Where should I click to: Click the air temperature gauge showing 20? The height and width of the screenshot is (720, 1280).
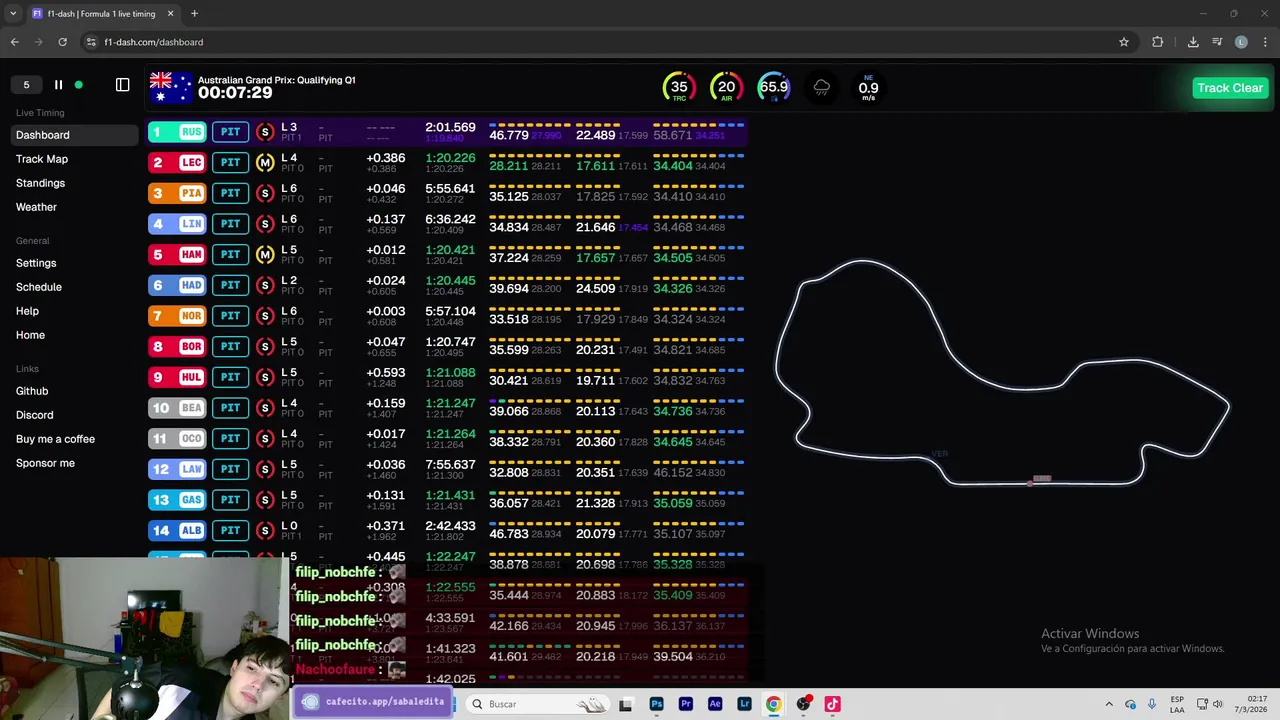(726, 87)
